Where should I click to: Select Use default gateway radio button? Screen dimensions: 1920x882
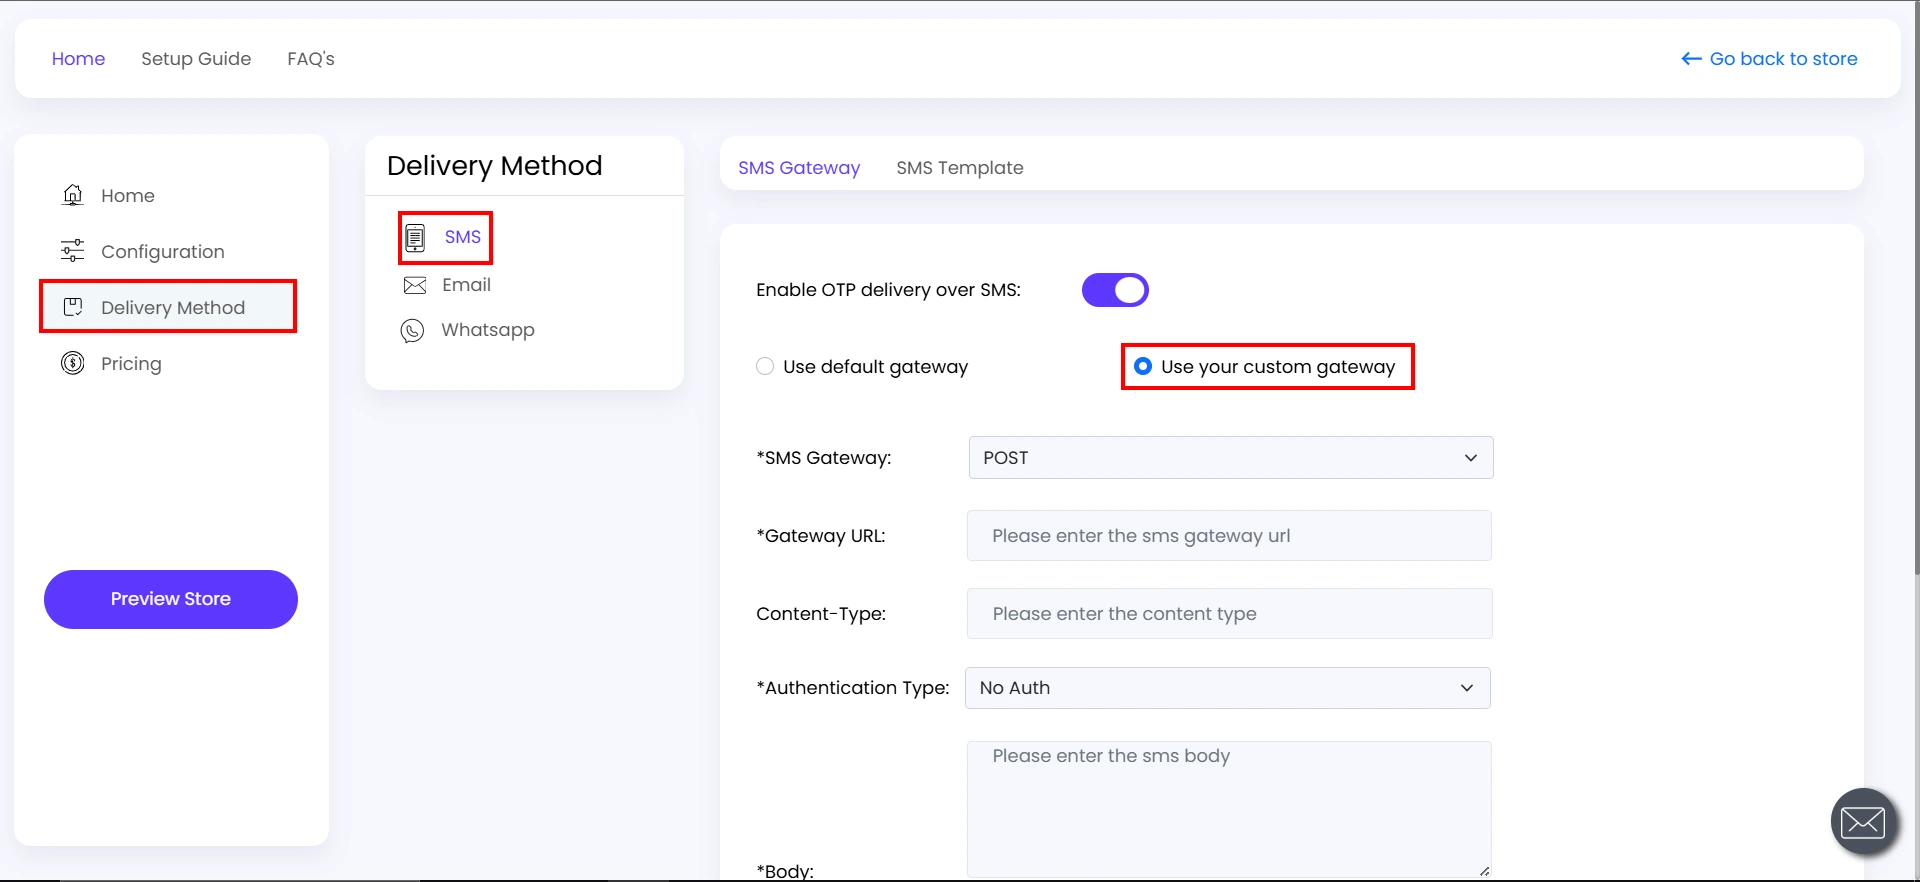pos(765,367)
